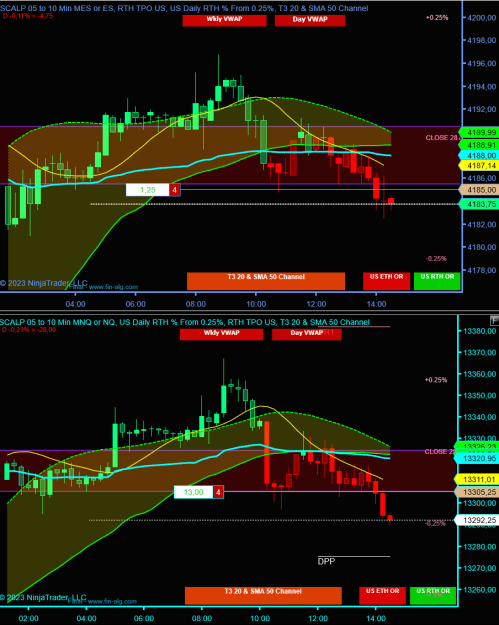Click the +0.25% label on MES chart
The width and height of the screenshot is (499, 625).
click(x=437, y=18)
